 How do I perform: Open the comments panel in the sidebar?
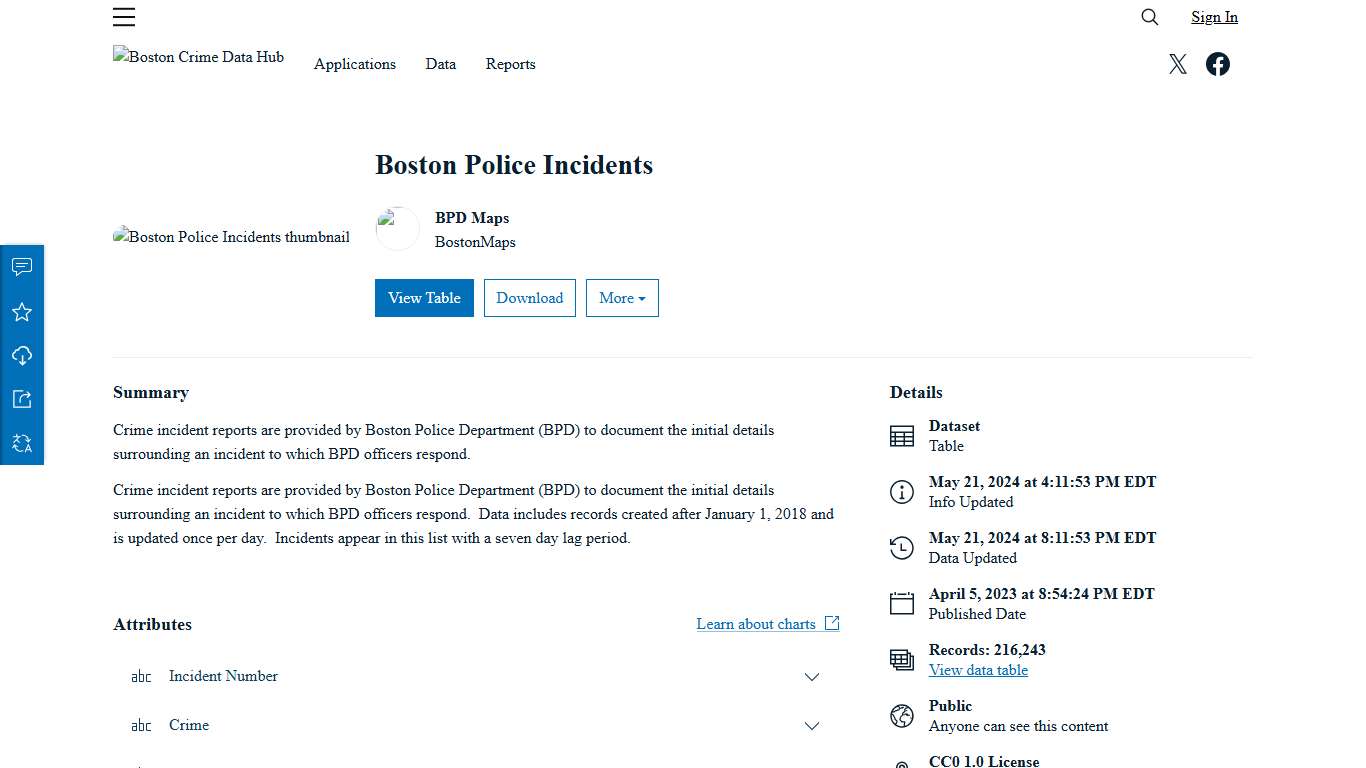(22, 266)
